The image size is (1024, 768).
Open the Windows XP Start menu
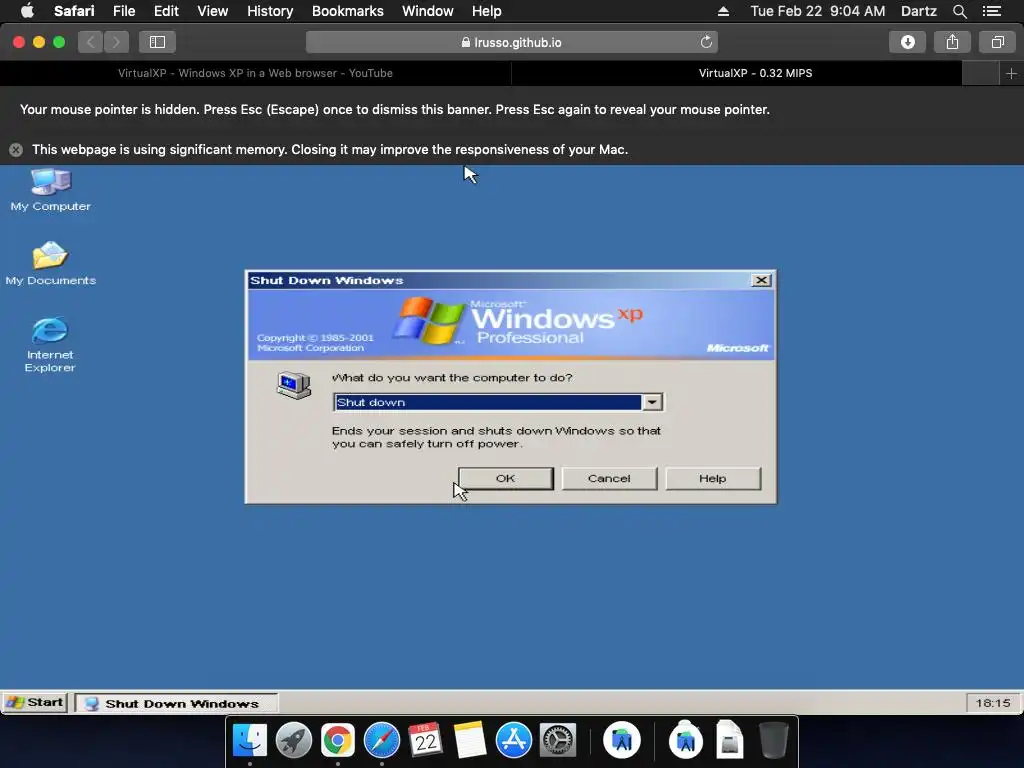click(35, 703)
